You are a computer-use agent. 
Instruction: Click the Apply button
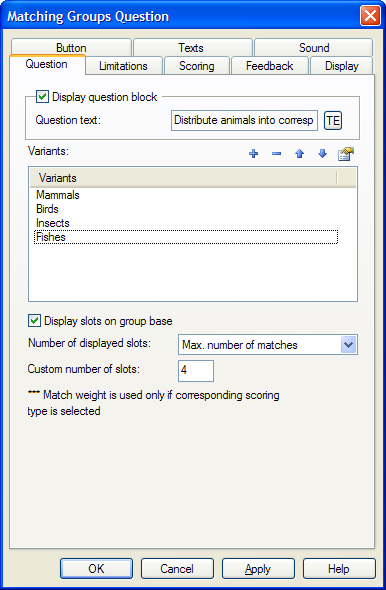(258, 569)
